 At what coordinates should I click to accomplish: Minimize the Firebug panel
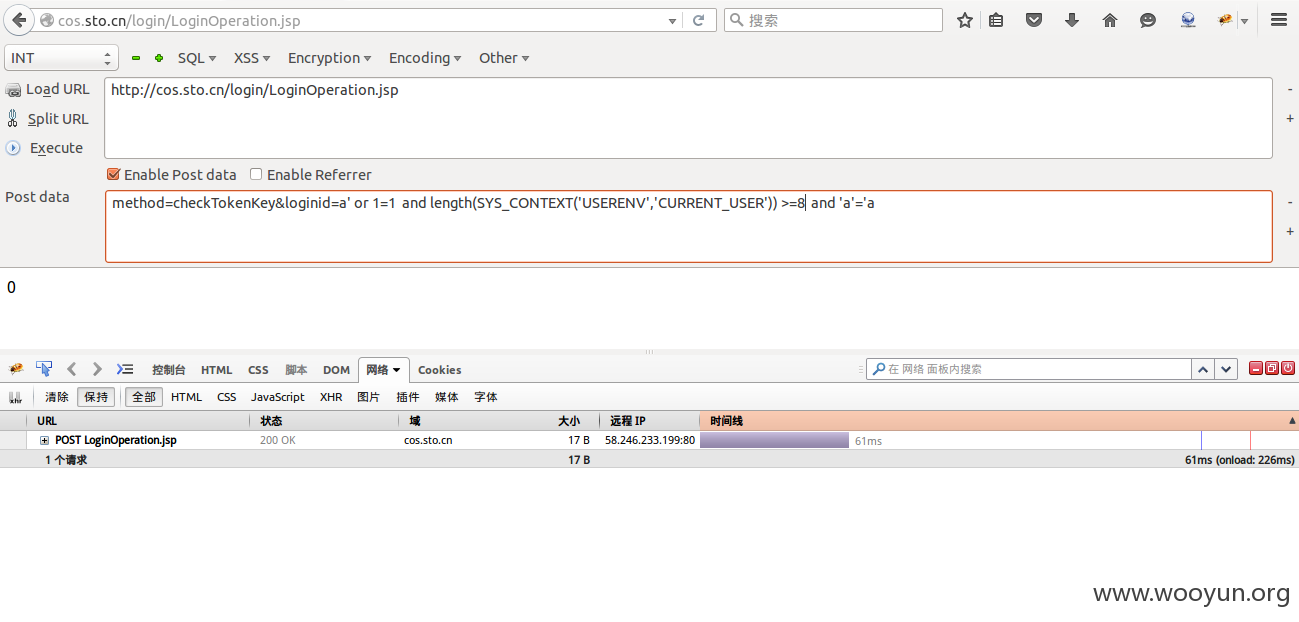tap(1256, 369)
